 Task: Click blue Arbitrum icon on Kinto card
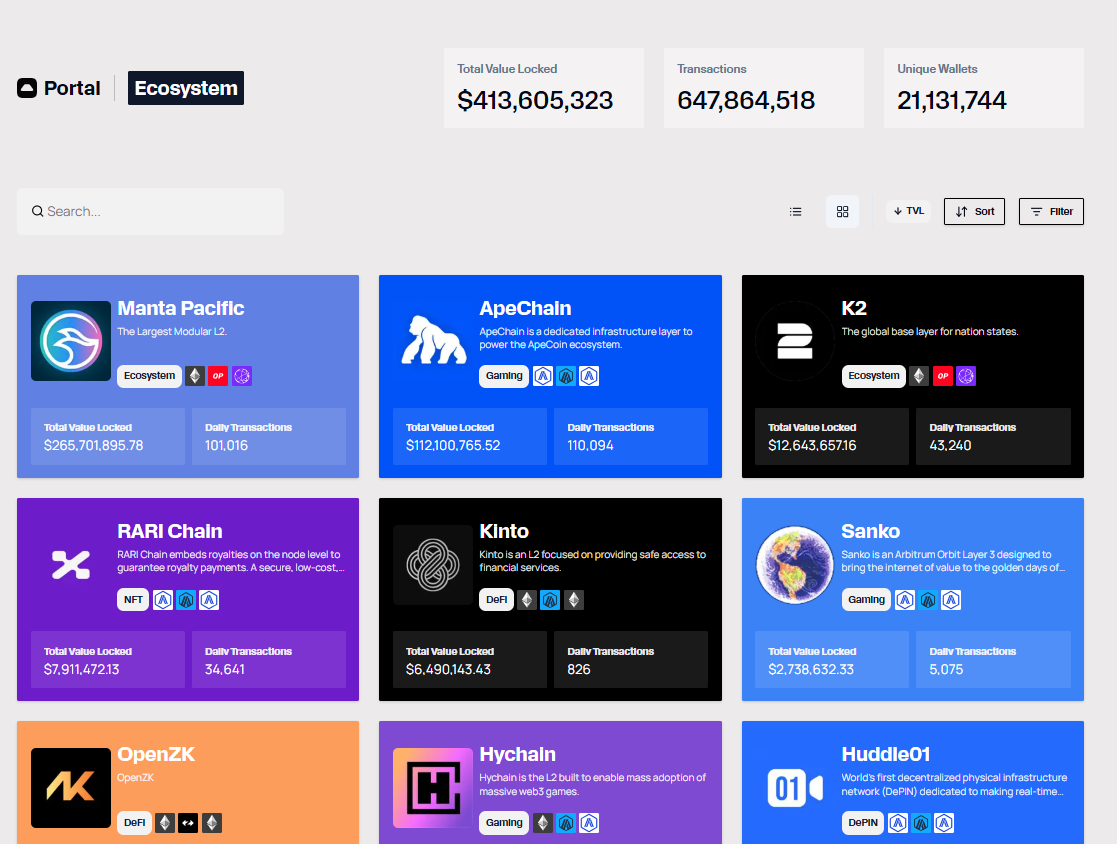tap(550, 600)
